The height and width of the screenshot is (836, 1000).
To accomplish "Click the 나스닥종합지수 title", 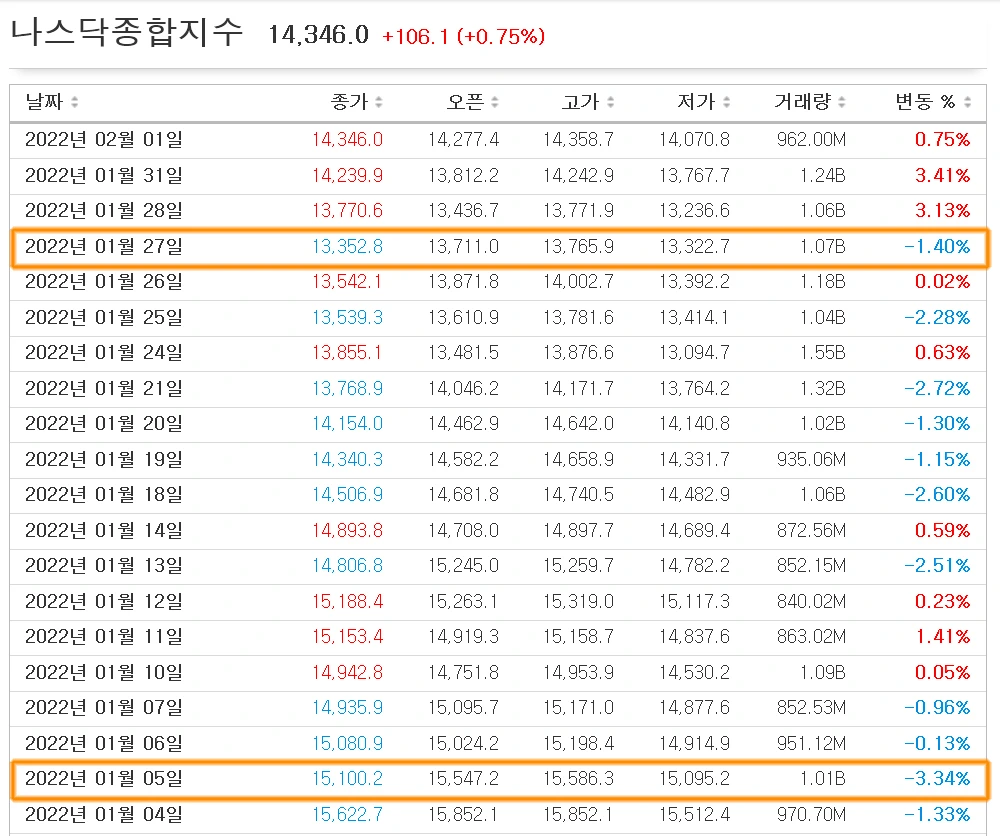I will [x=127, y=32].
